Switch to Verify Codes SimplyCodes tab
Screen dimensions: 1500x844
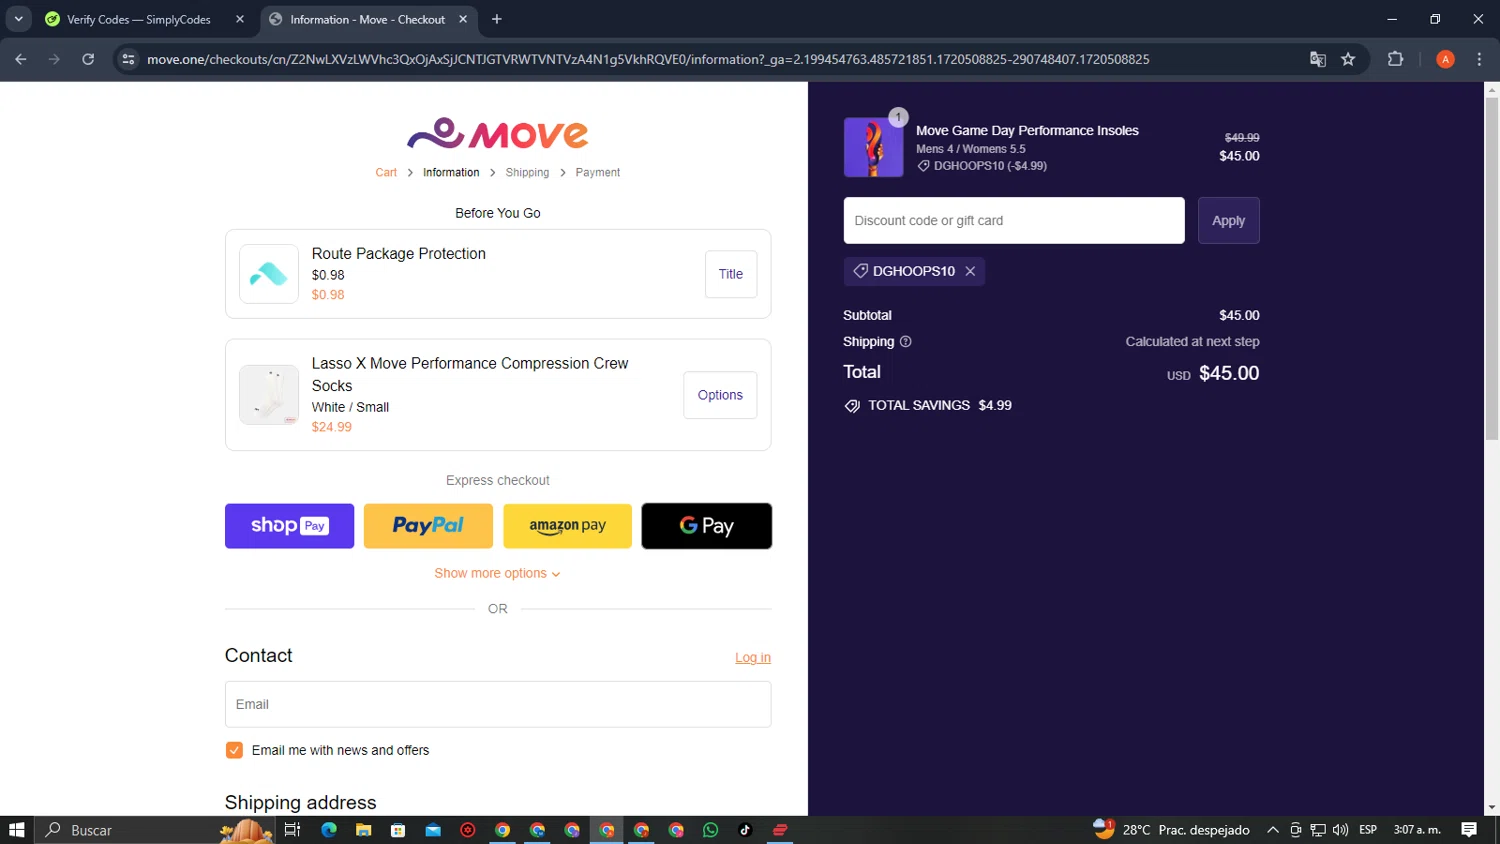click(139, 19)
